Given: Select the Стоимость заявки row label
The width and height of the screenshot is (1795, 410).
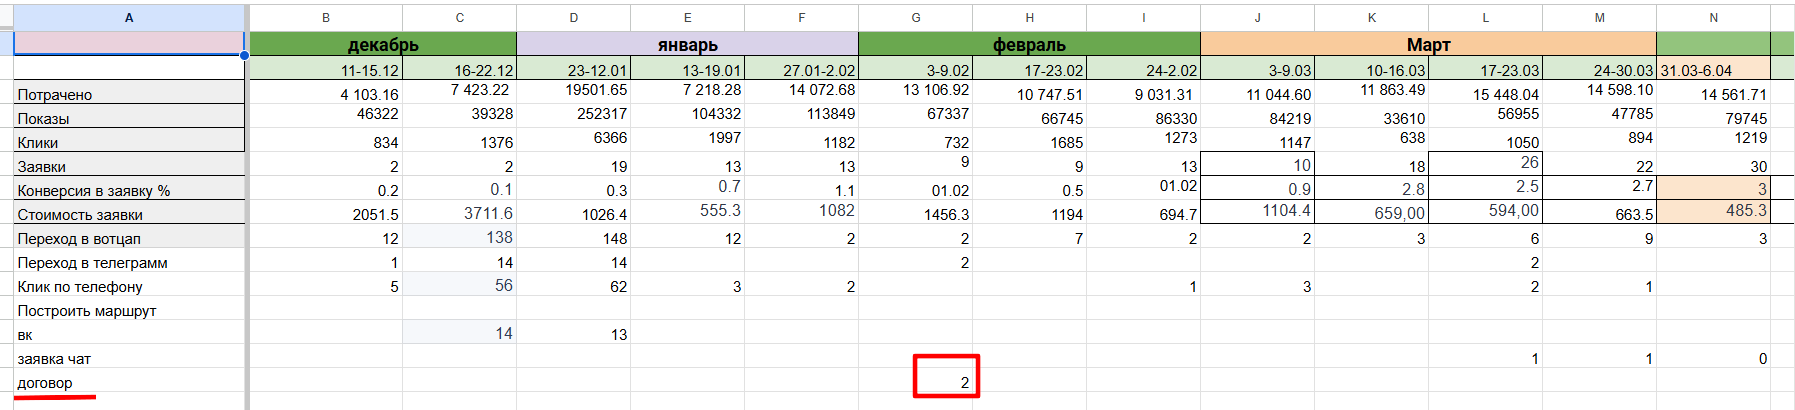Looking at the screenshot, I should [x=129, y=214].
